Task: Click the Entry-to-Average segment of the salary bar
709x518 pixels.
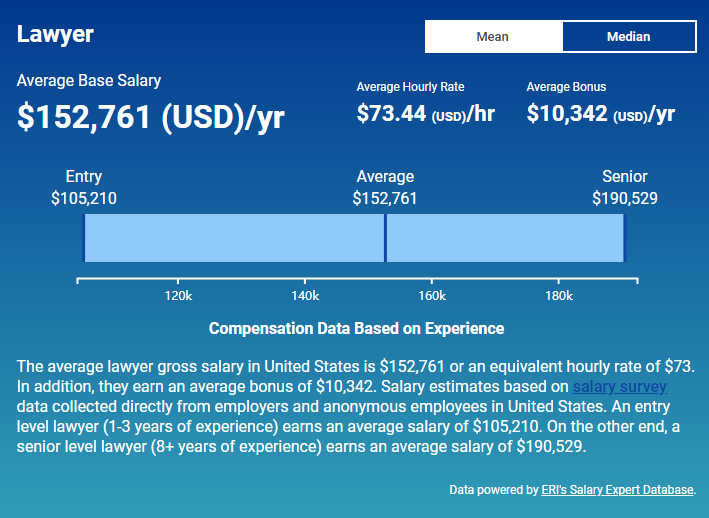Action: [234, 238]
